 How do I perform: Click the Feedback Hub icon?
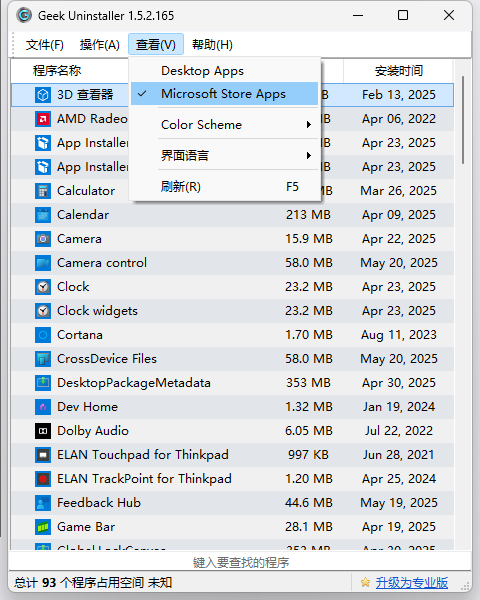point(43,503)
